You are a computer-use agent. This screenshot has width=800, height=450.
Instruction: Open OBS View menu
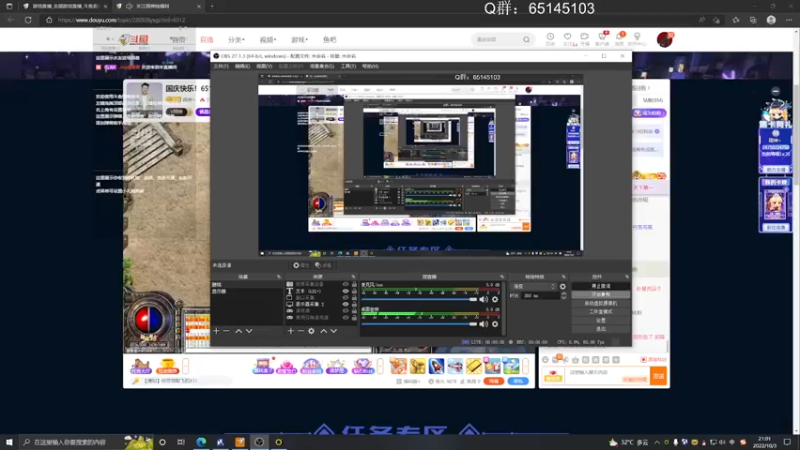(x=264, y=66)
